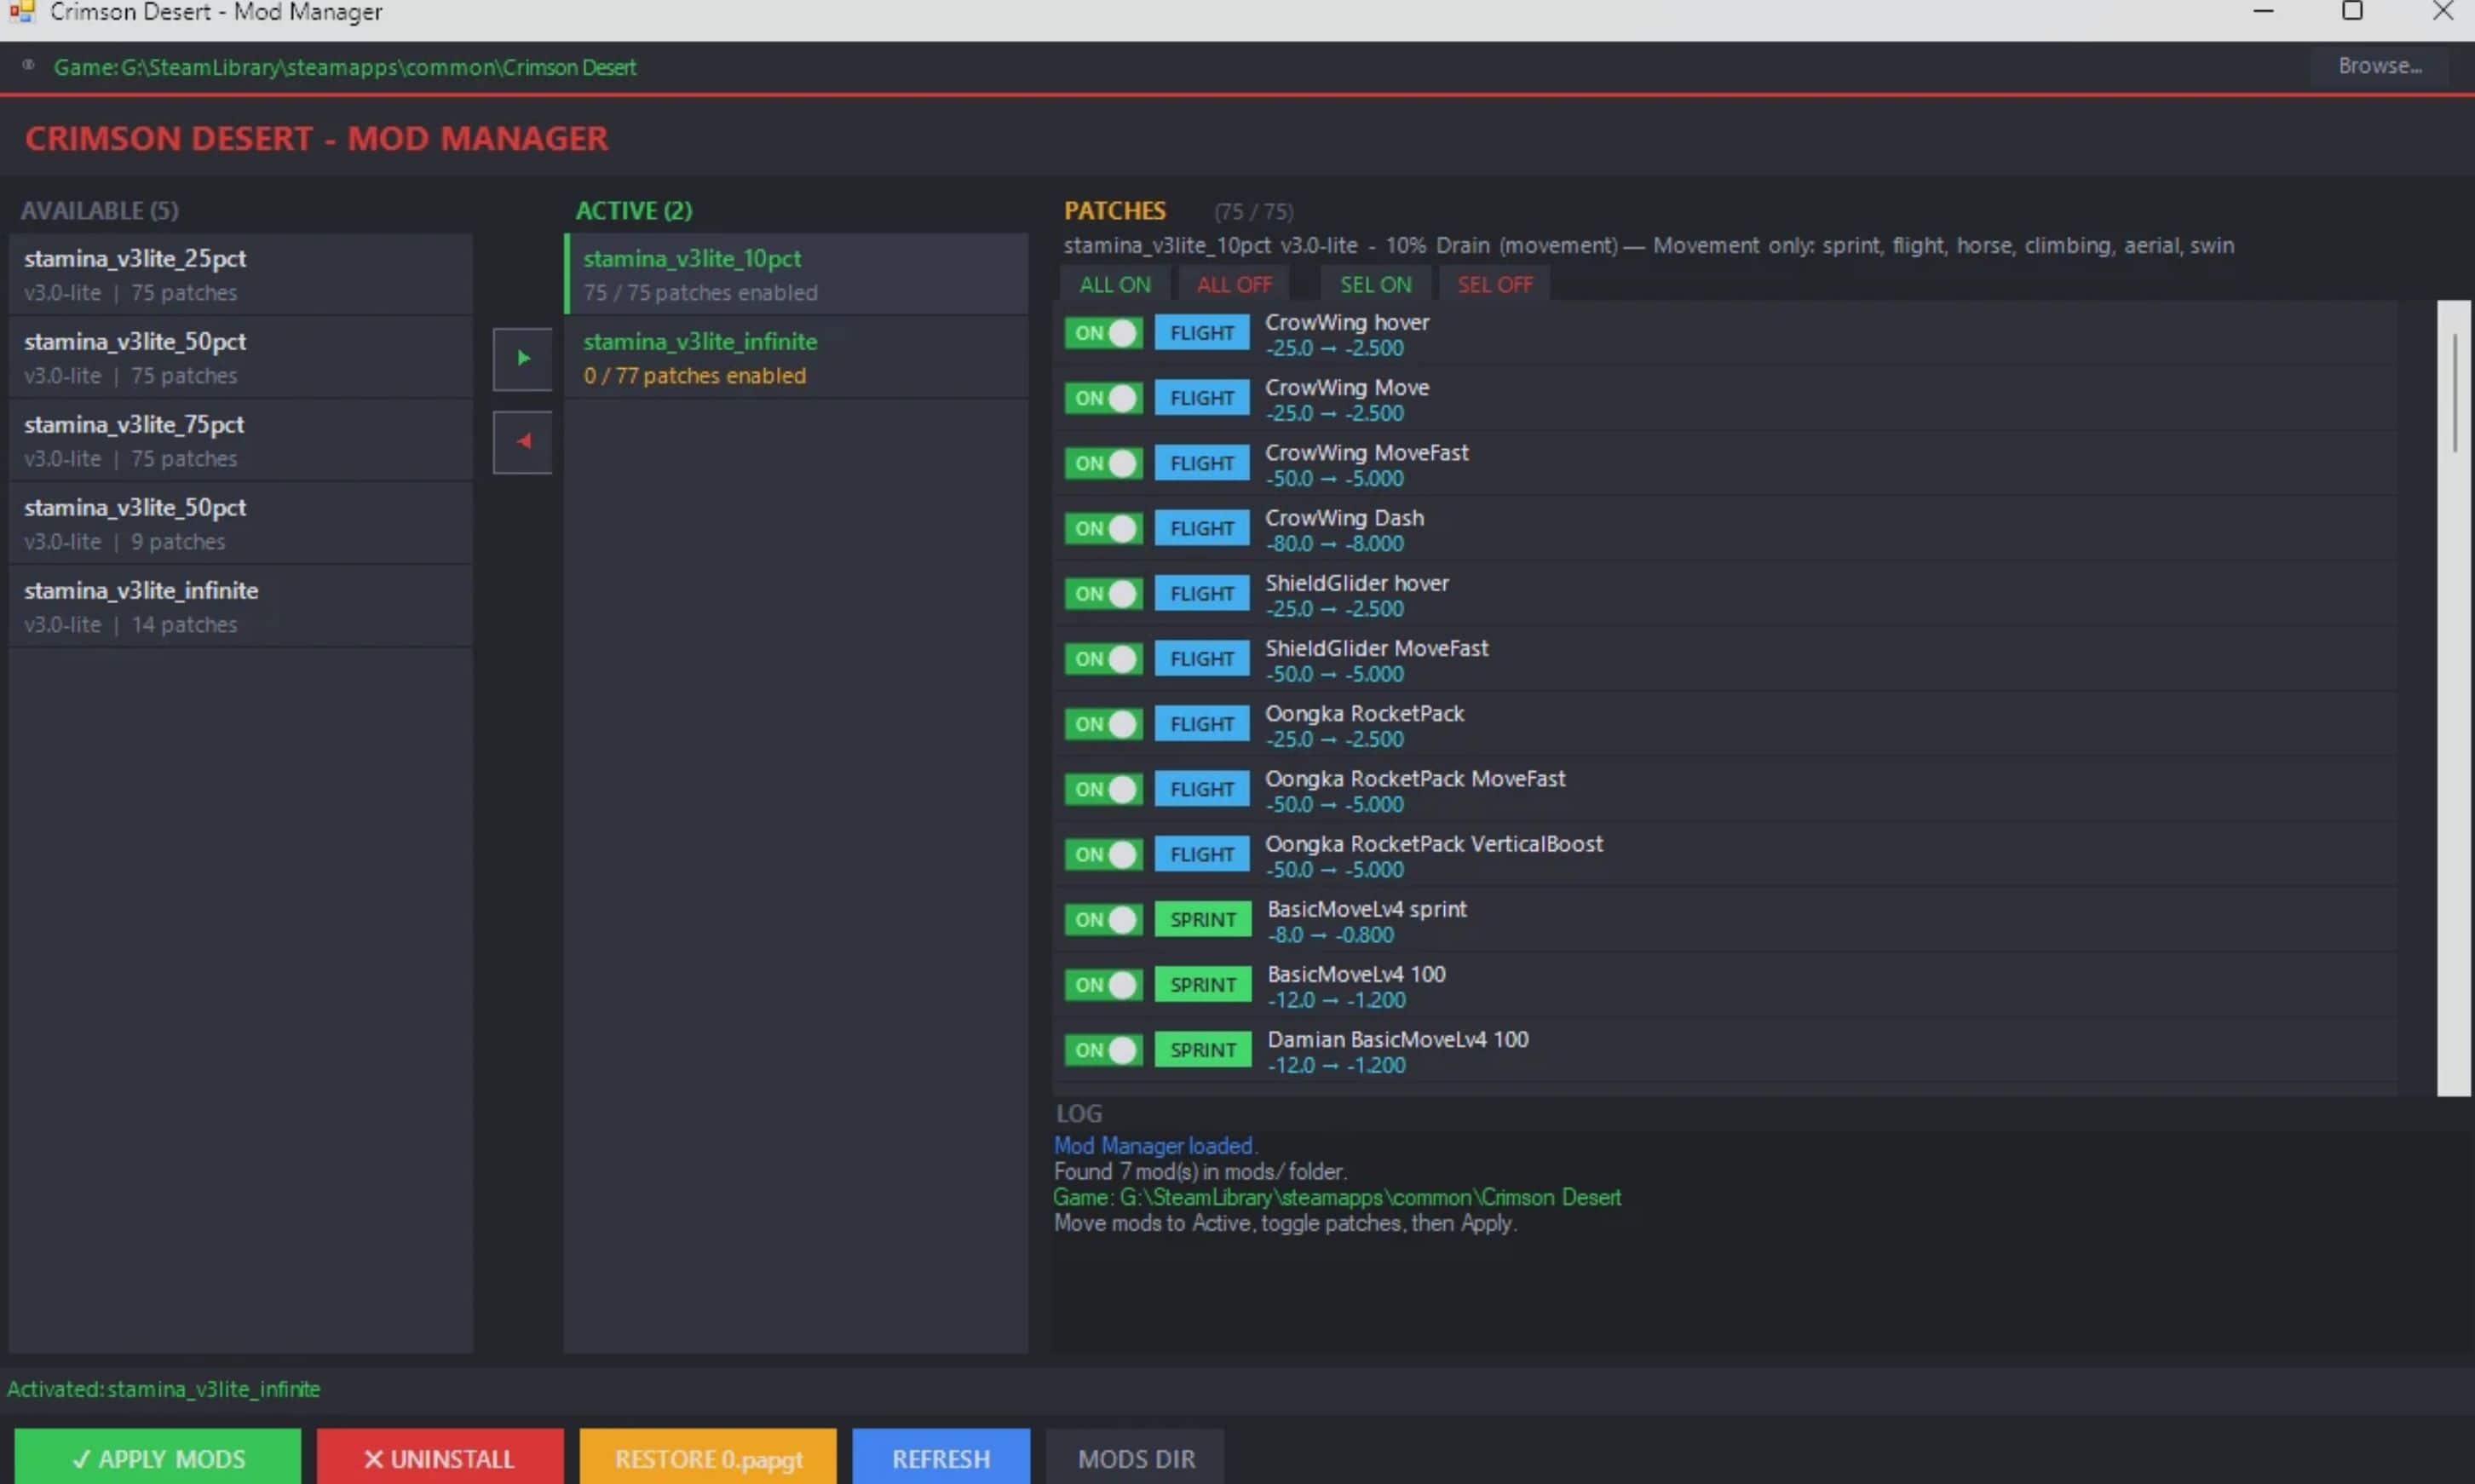This screenshot has width=2475, height=1484.
Task: Browse for the game folder
Action: point(2378,66)
